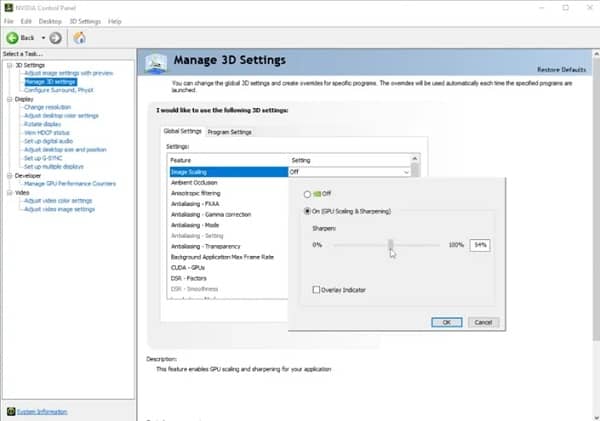This screenshot has width=600, height=421.
Task: Select the Antialiasing - Gamma correction row
Action: [228, 215]
